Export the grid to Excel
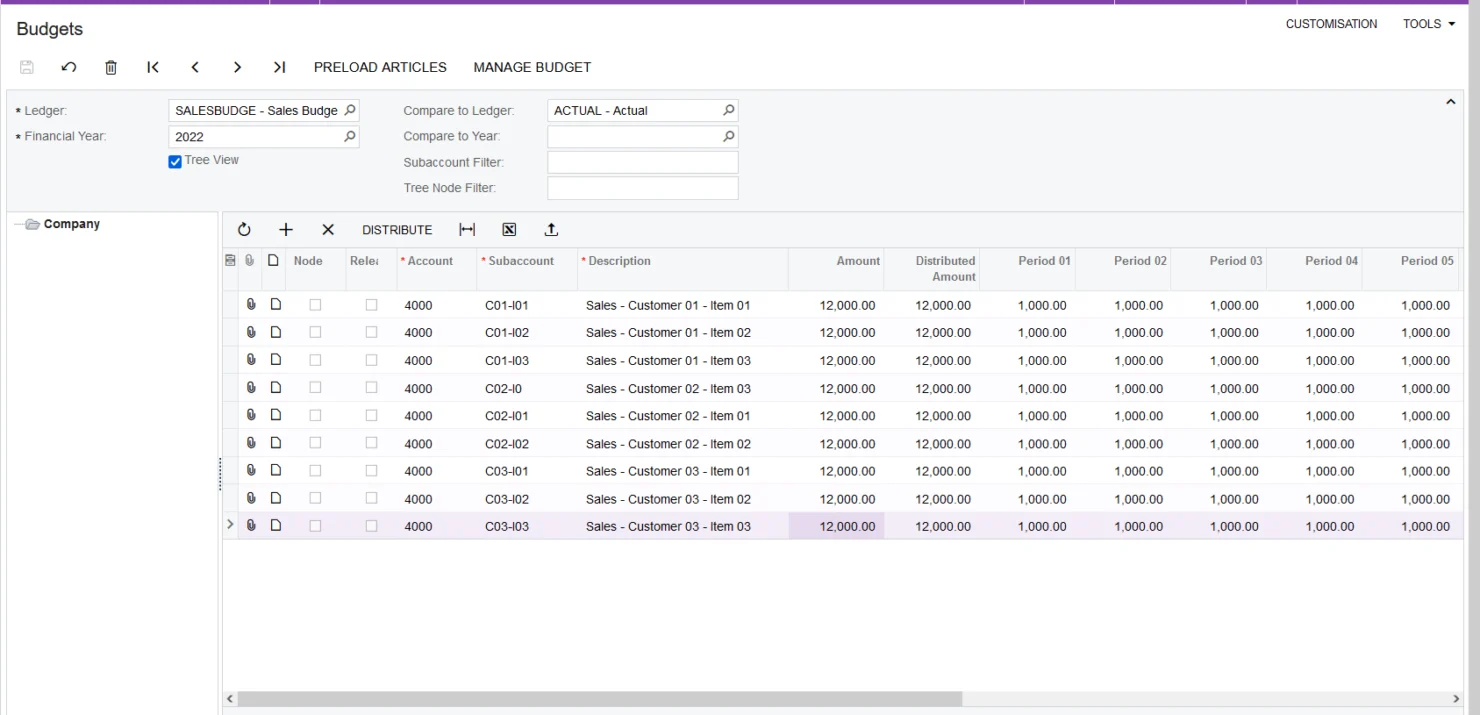The width and height of the screenshot is (1480, 715). click(x=509, y=229)
